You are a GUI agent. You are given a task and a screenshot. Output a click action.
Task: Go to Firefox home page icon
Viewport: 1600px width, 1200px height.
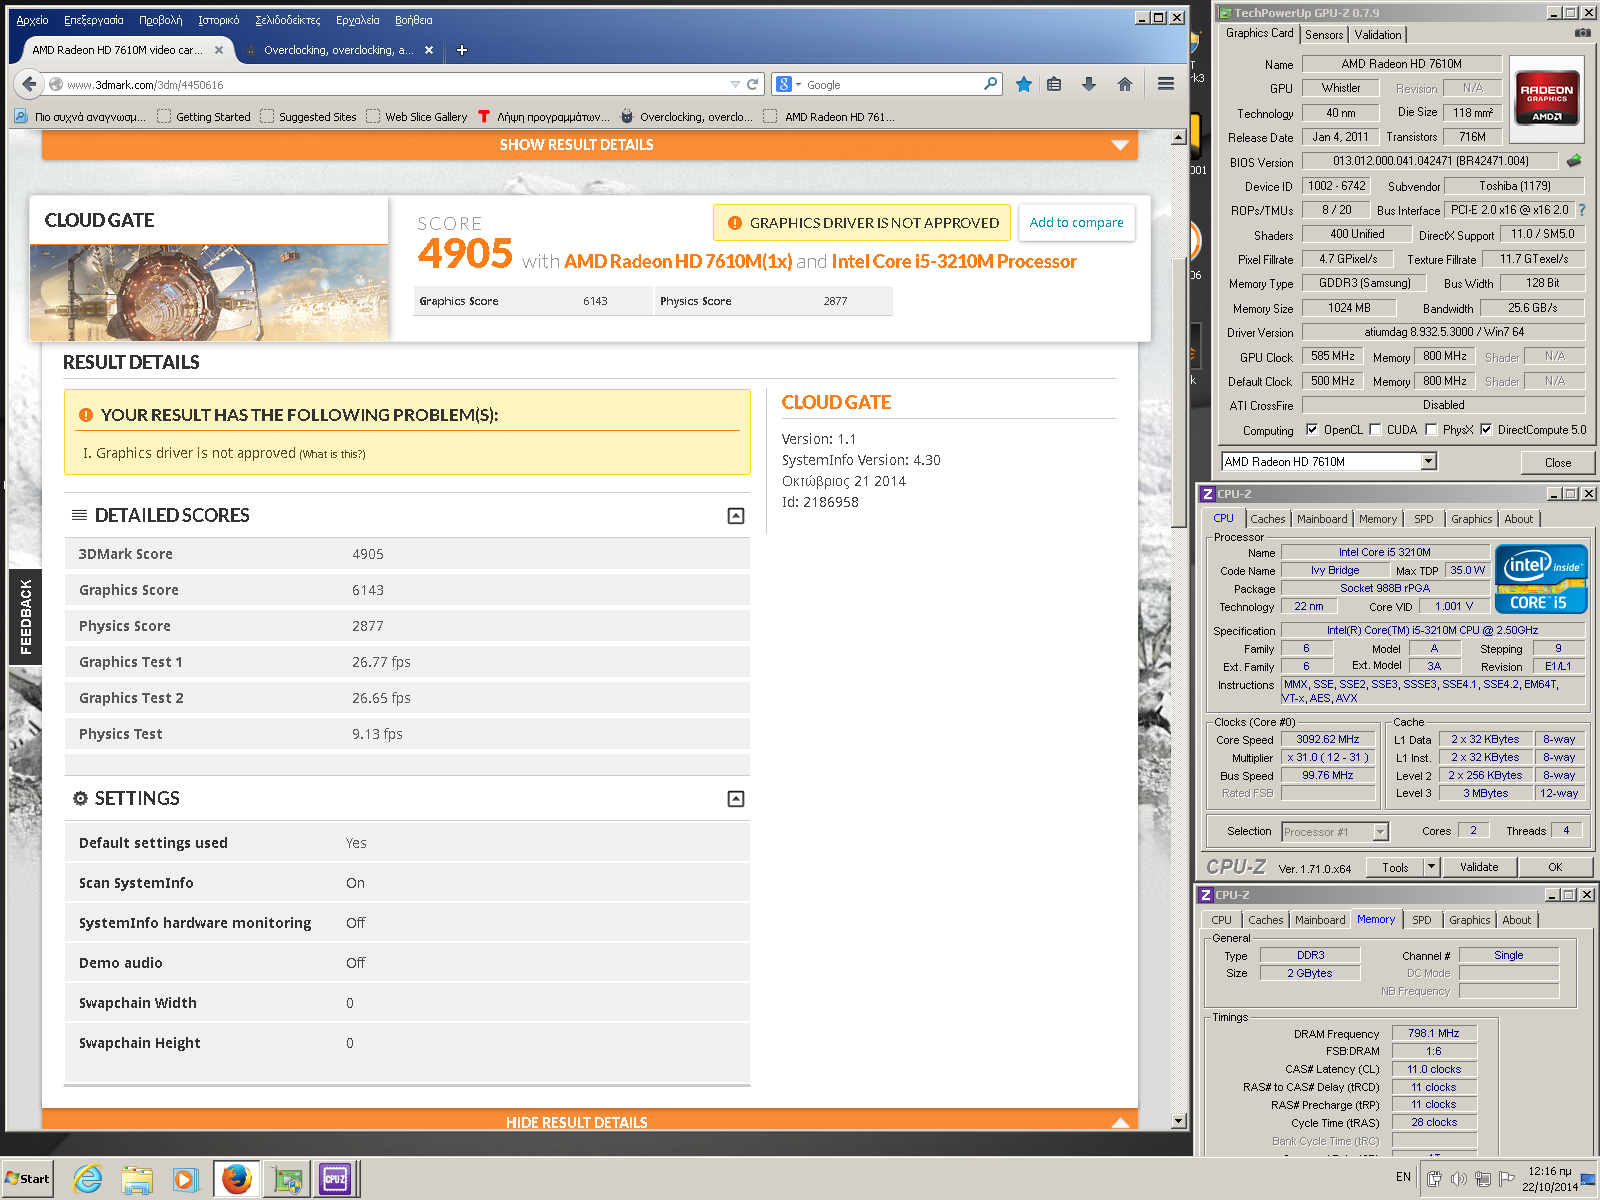point(1125,84)
